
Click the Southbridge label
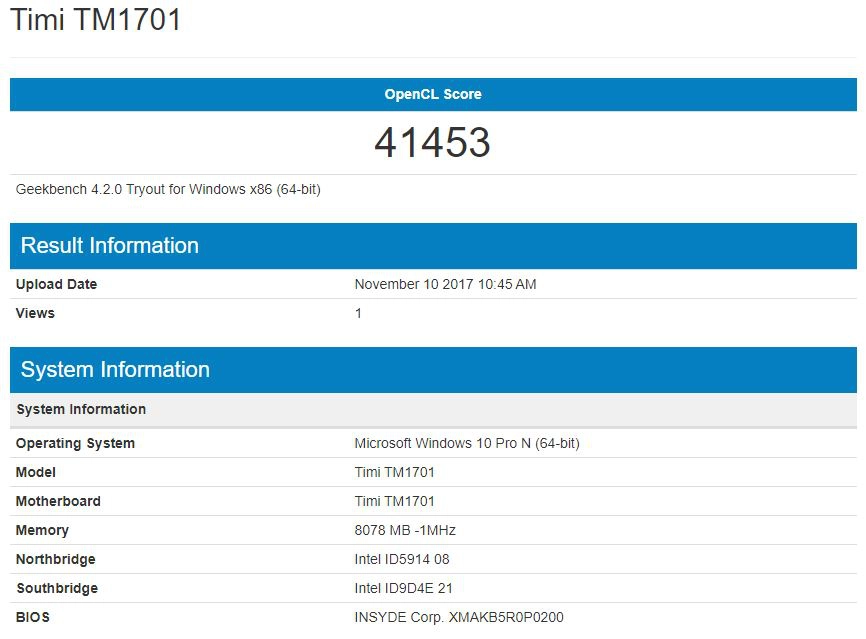coord(57,588)
